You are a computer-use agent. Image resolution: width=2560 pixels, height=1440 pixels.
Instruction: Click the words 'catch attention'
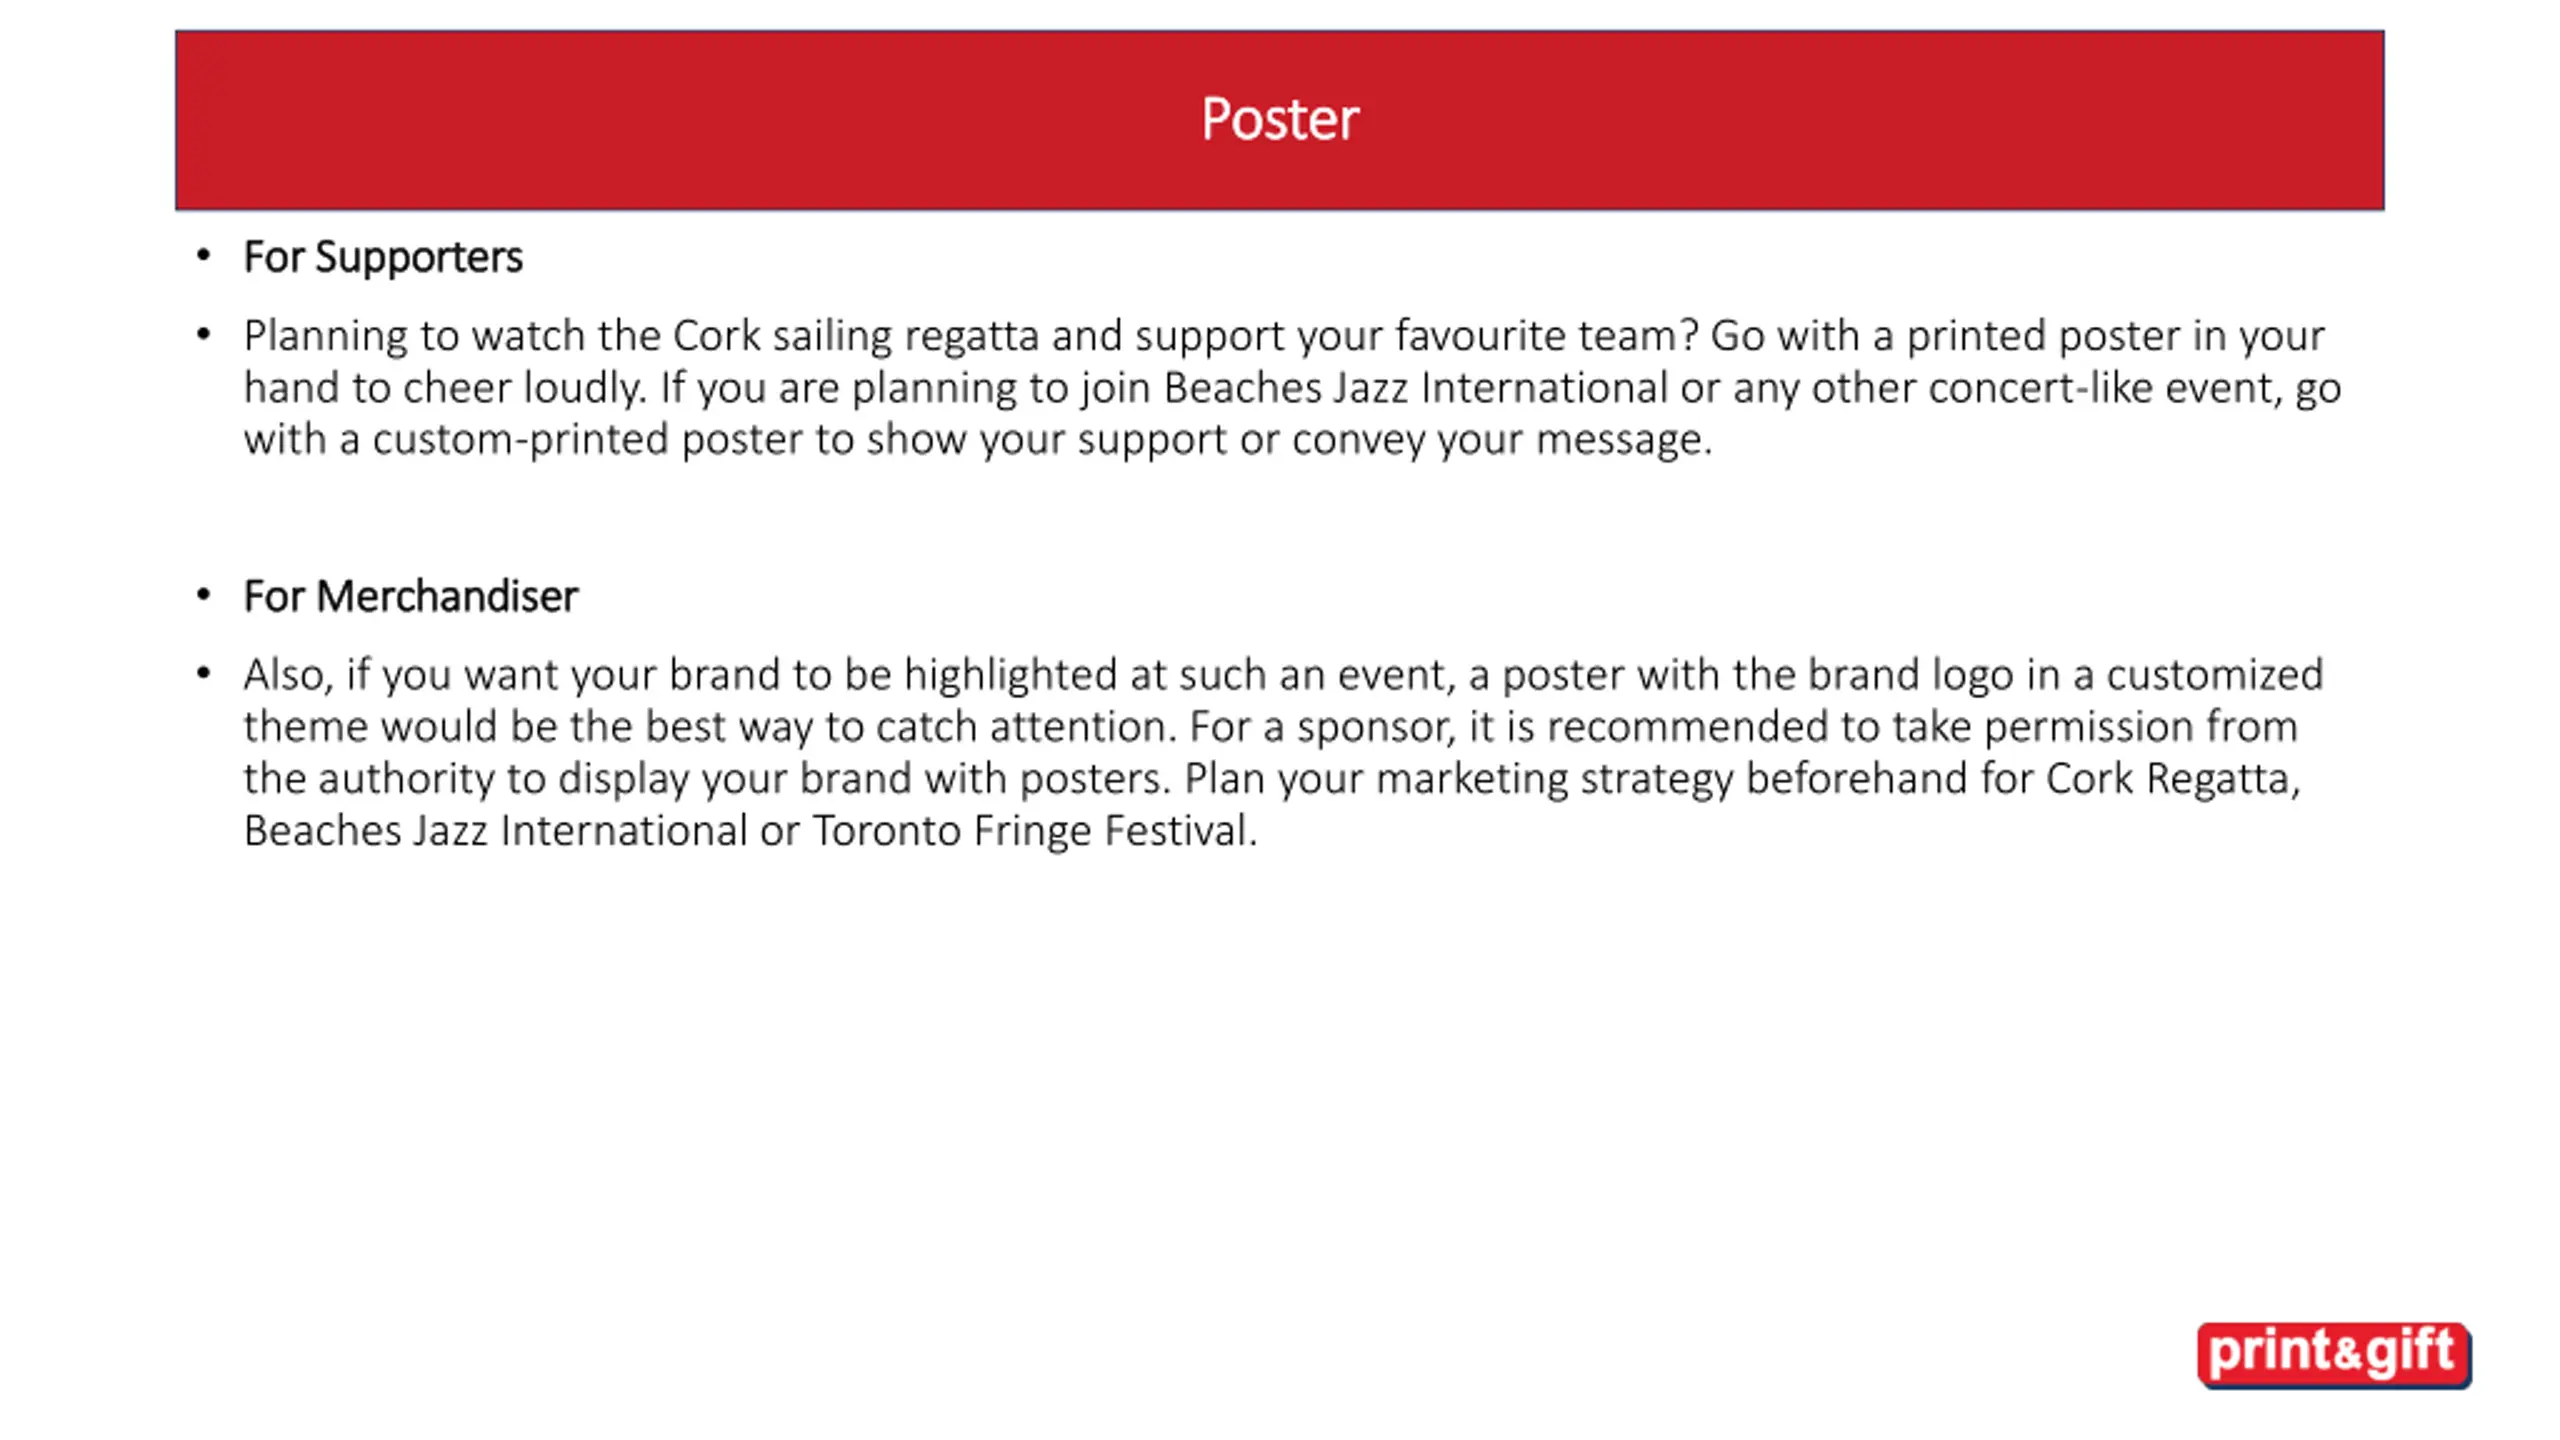pyautogui.click(x=1022, y=727)
